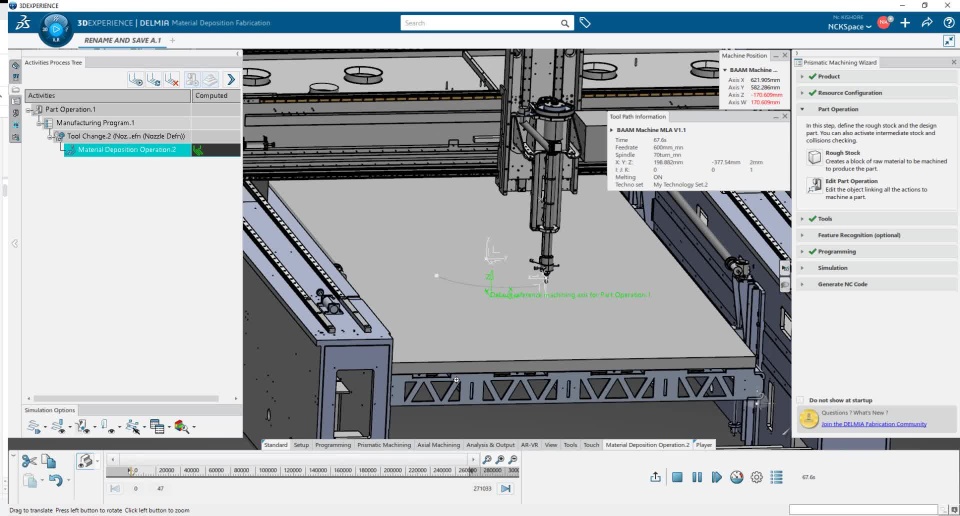Collapse the Part Operation wizard section

tap(802, 109)
